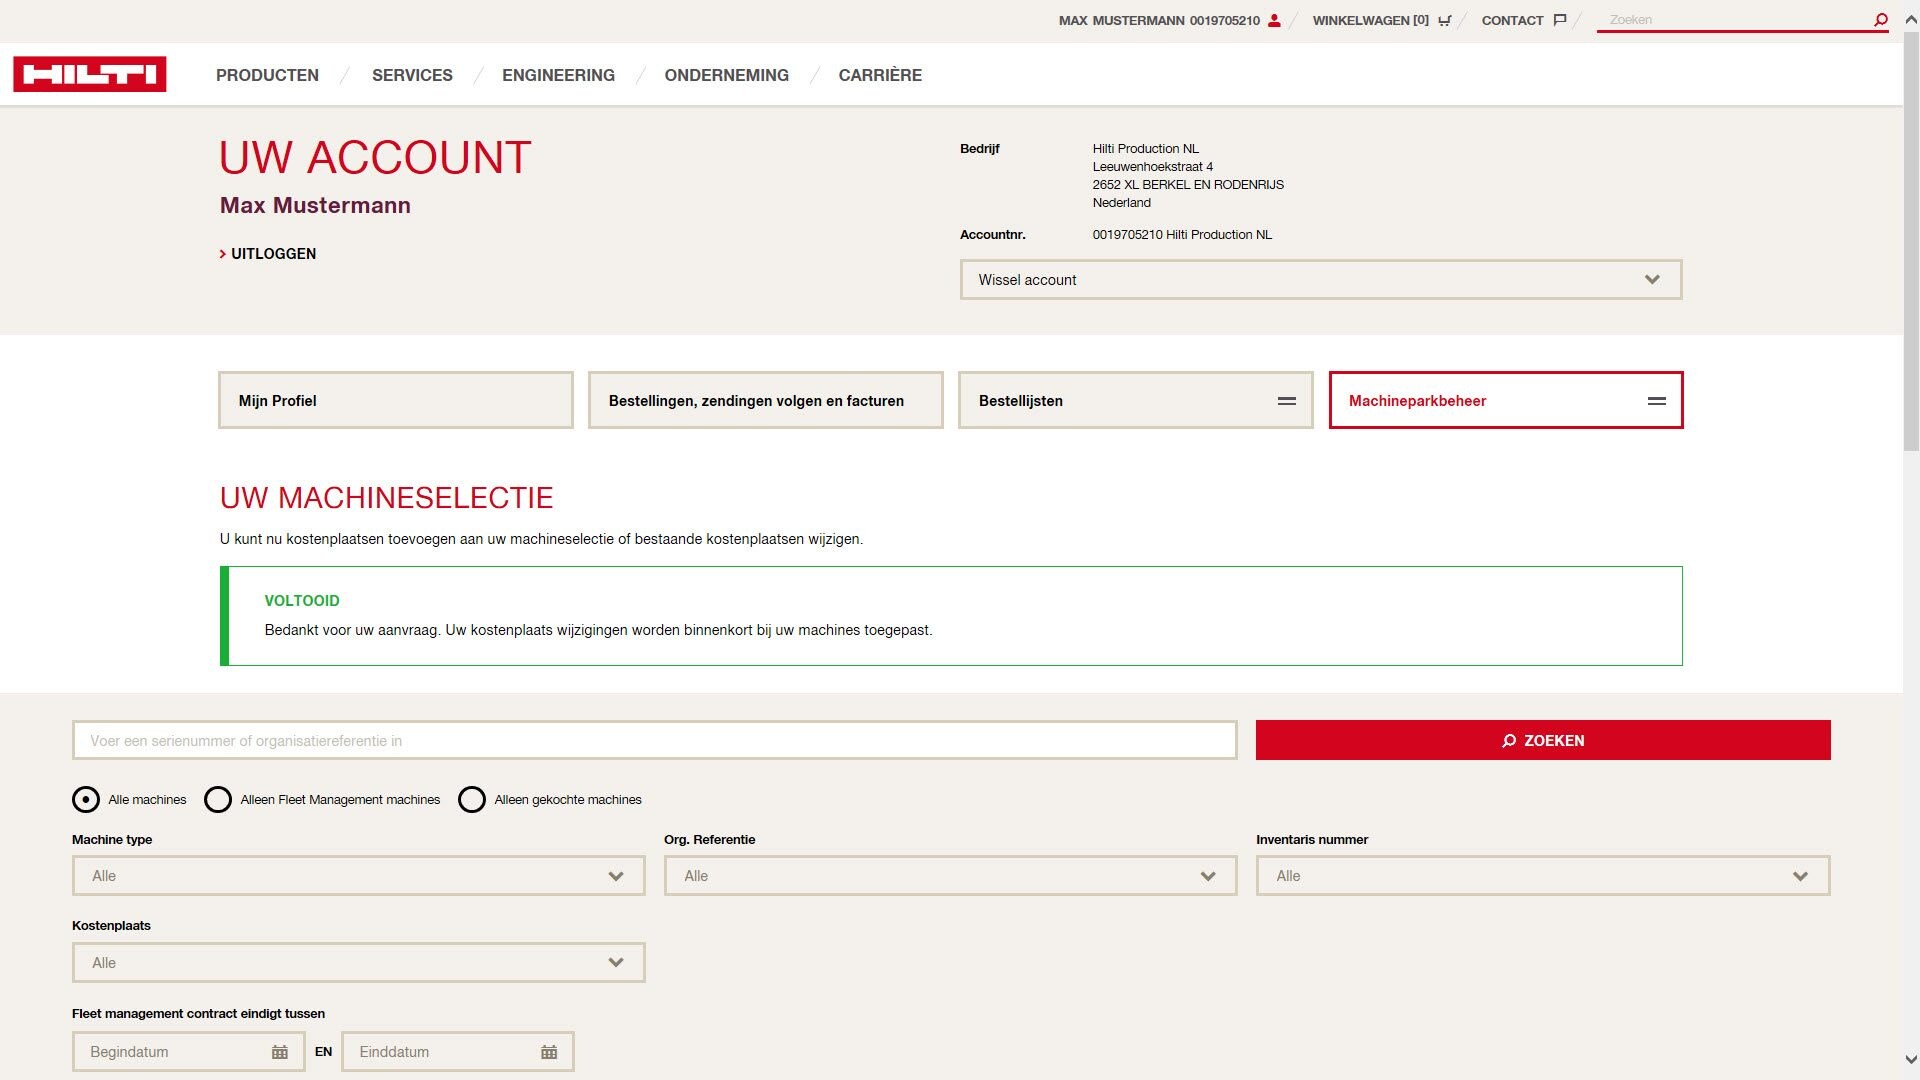1920x1080 pixels.
Task: Click the shopping cart icon
Action: click(x=1444, y=20)
